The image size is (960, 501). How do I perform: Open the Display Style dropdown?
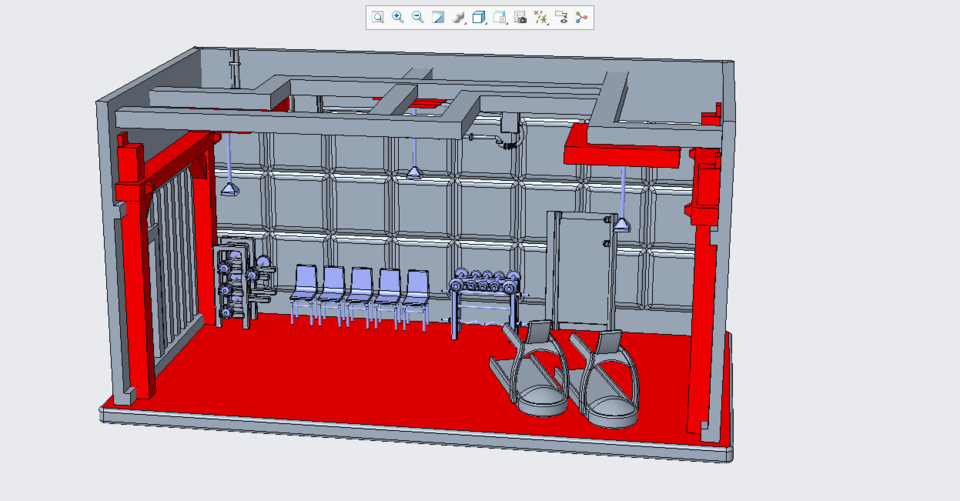459,17
